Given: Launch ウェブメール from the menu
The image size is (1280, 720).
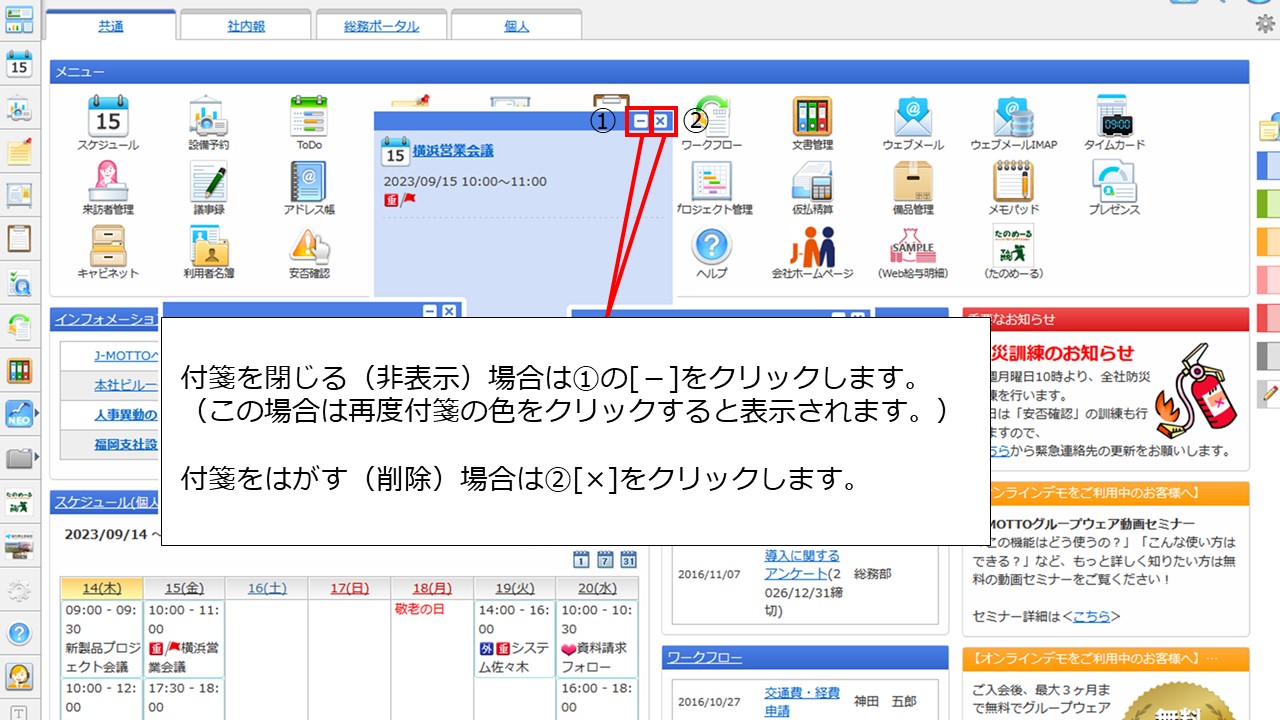Looking at the screenshot, I should click(x=912, y=118).
